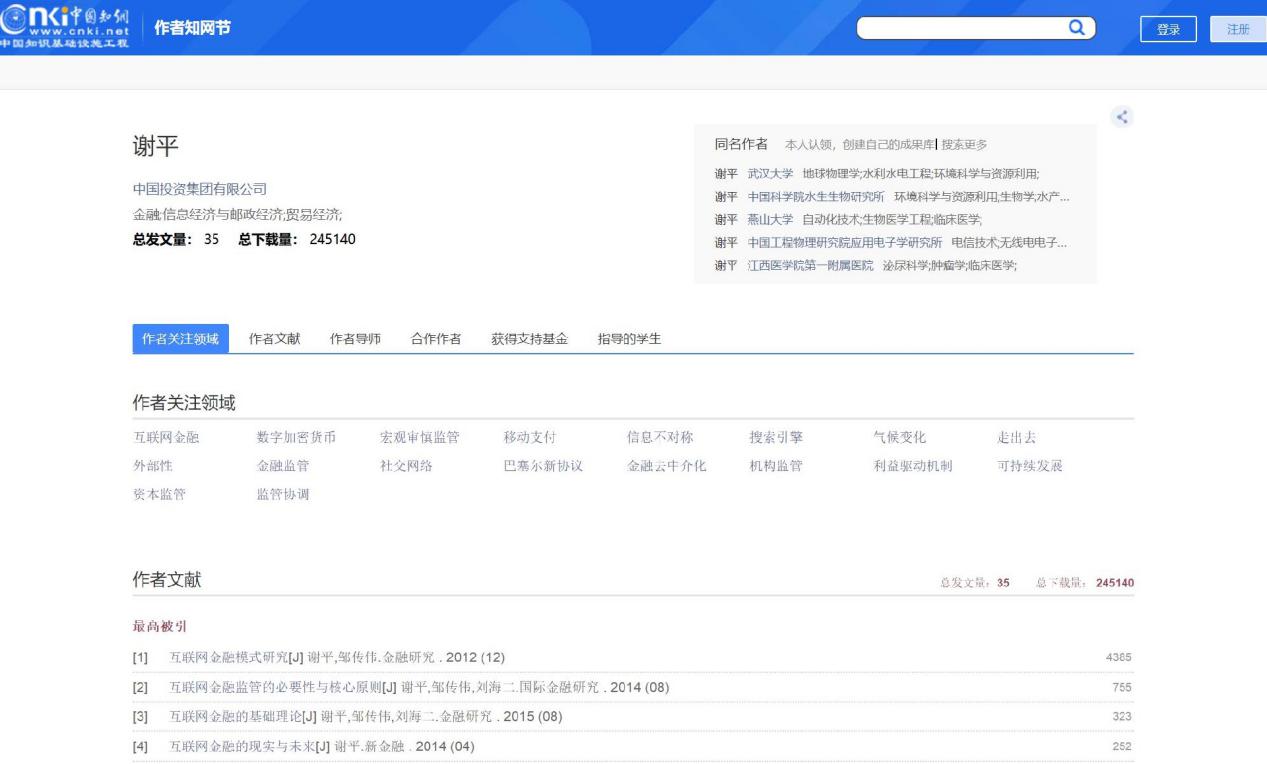Screen dimensions: 1267x764
Task: Open article 互联网金融监管的必要性与核心原则
Action: coord(274,687)
